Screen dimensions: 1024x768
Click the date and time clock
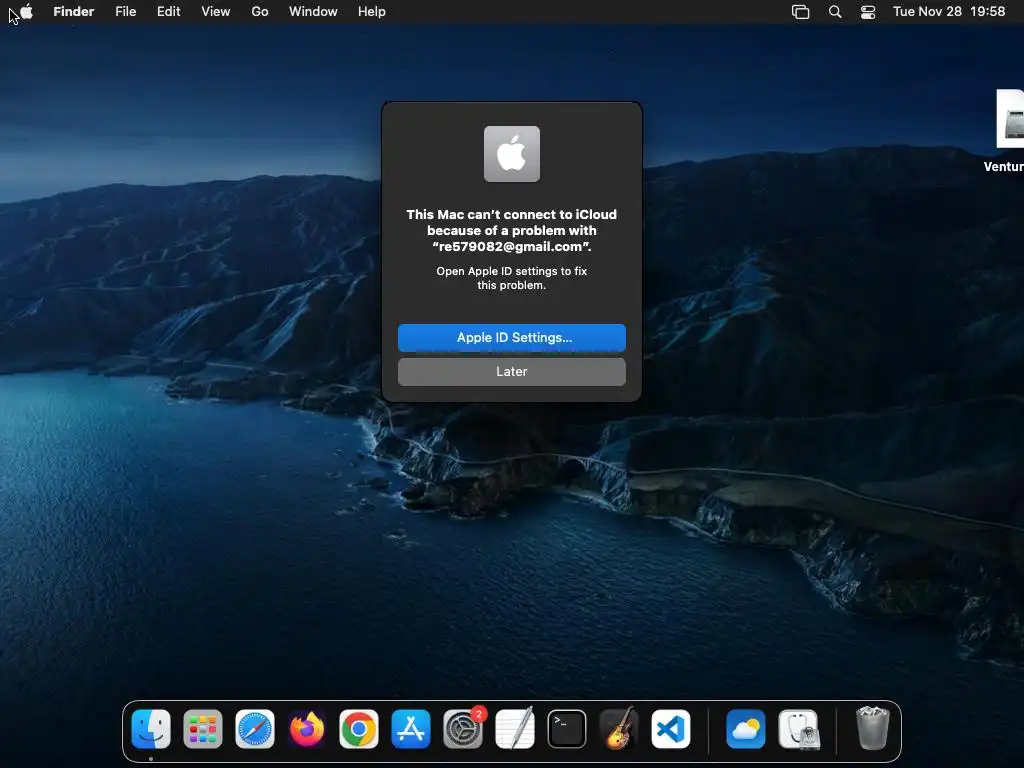click(x=949, y=12)
